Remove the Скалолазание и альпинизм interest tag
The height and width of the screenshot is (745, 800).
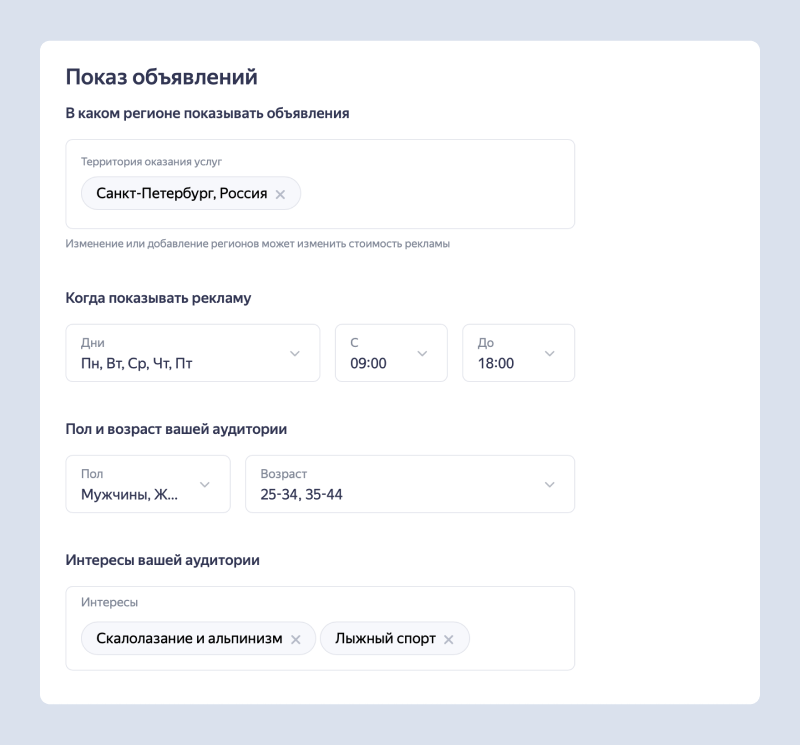[x=296, y=640]
